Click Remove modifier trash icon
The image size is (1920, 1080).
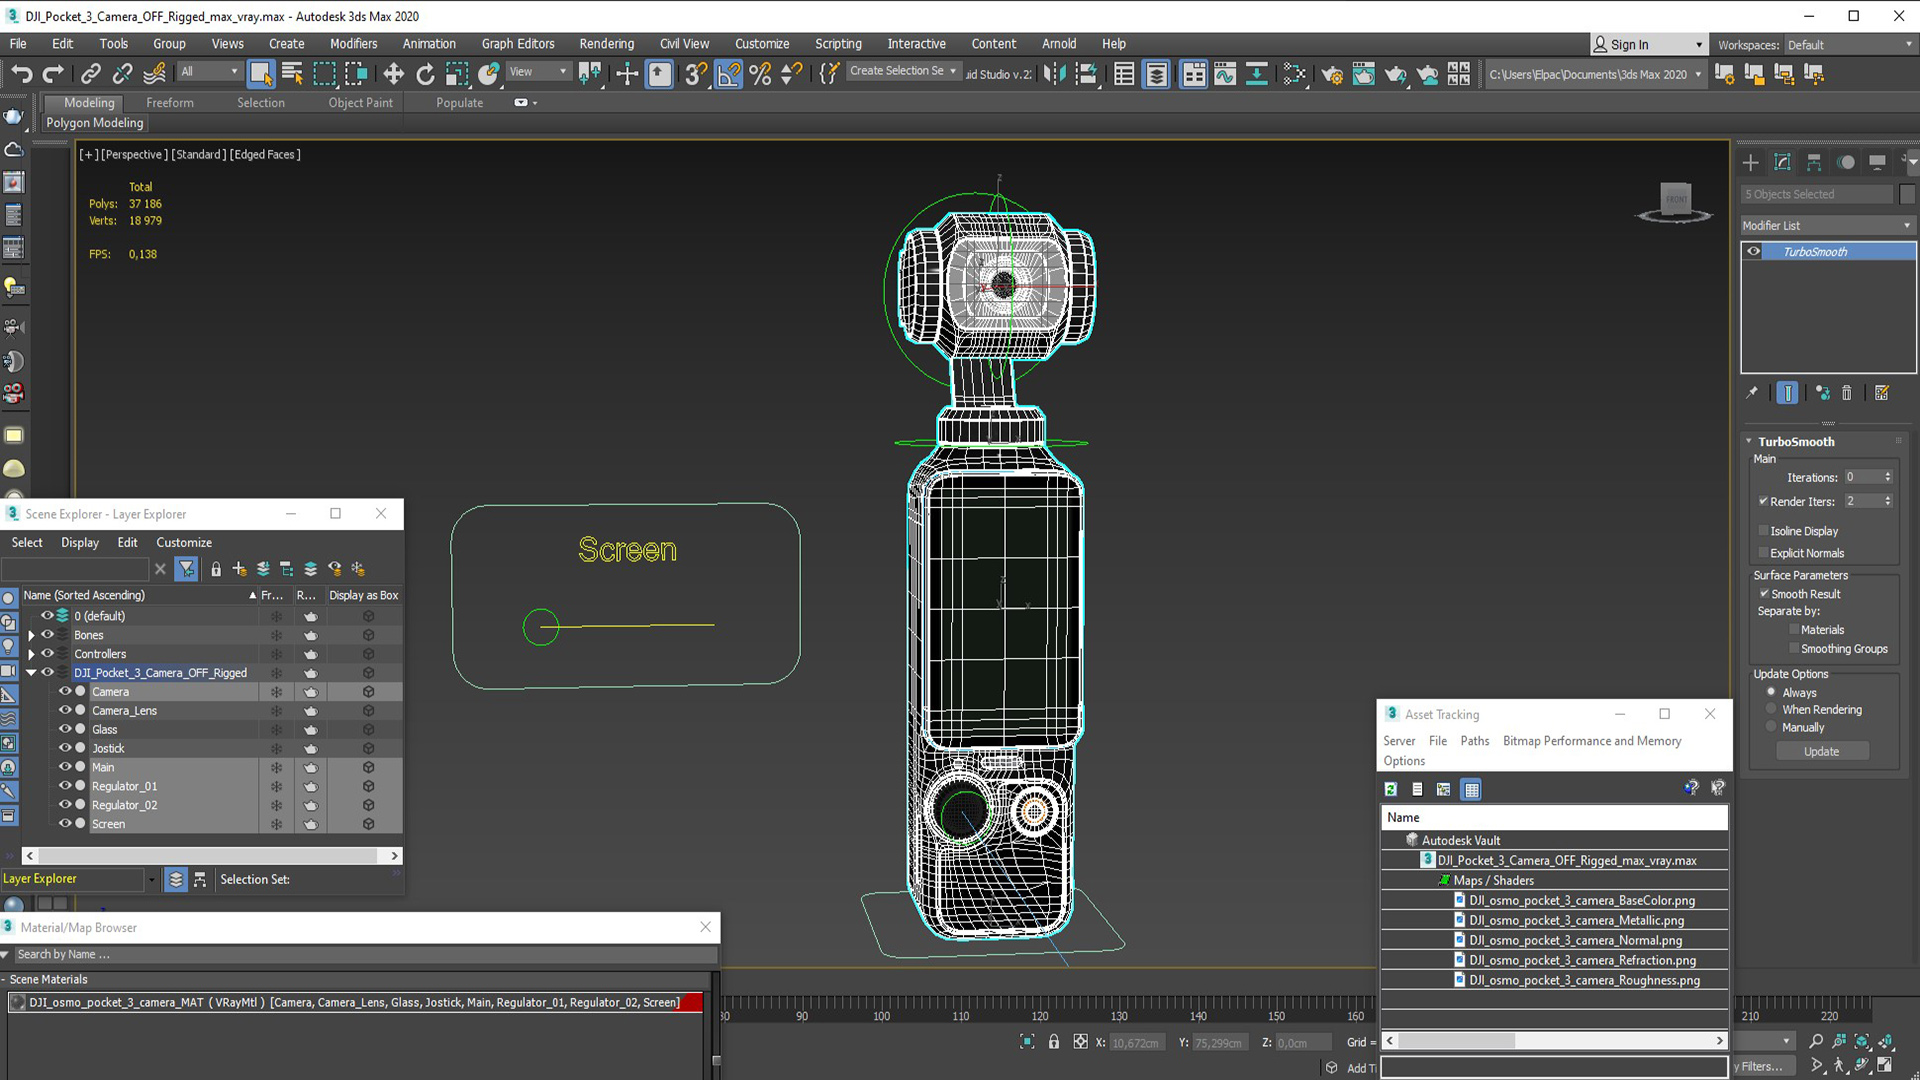(1847, 393)
